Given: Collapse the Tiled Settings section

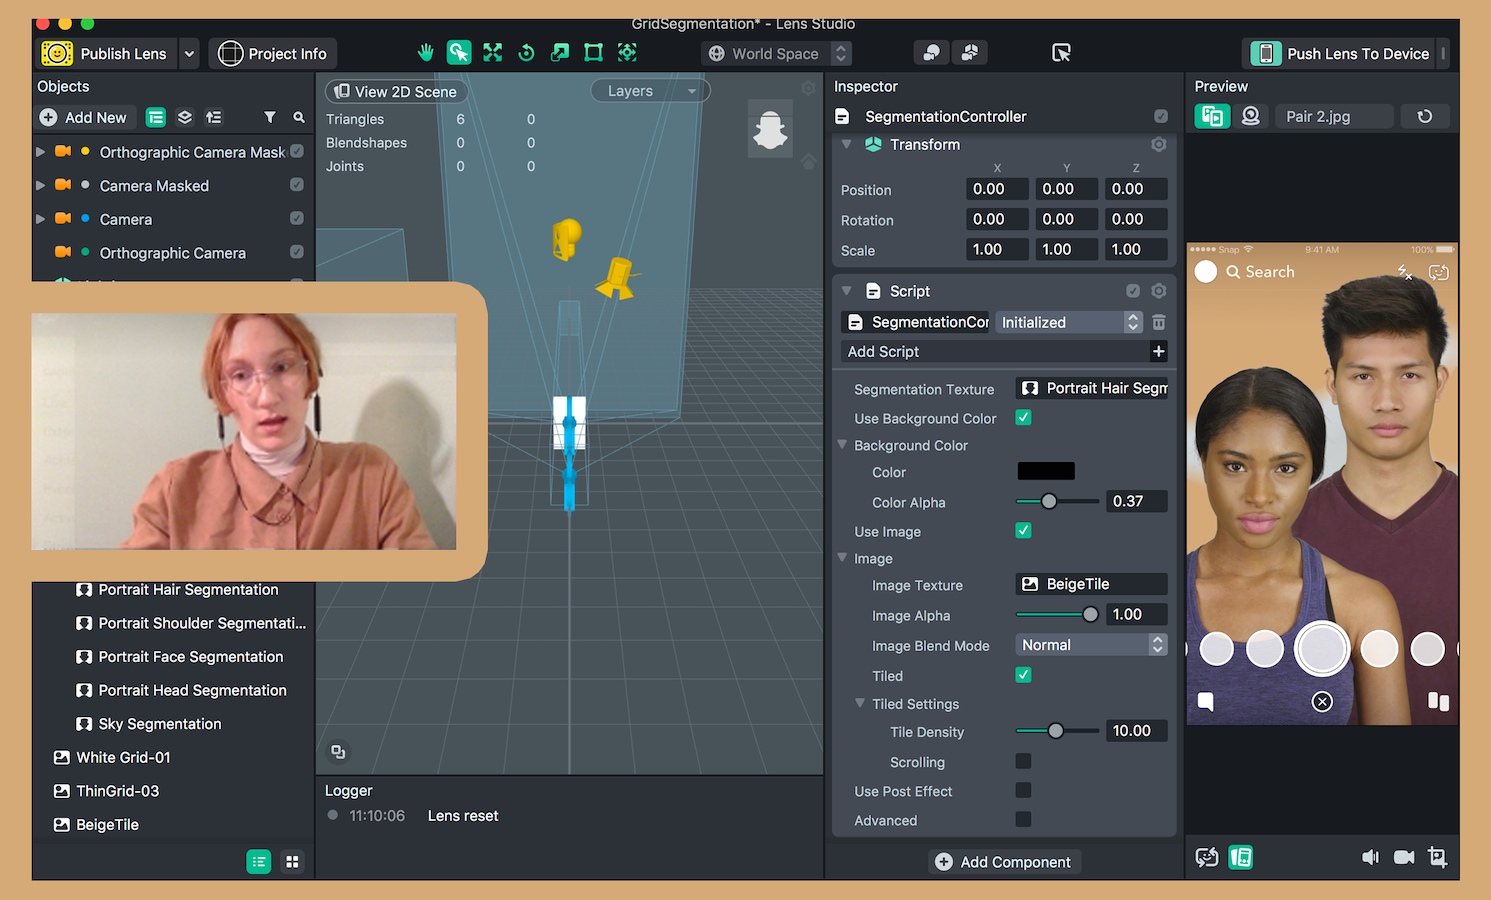Looking at the screenshot, I should [860, 703].
